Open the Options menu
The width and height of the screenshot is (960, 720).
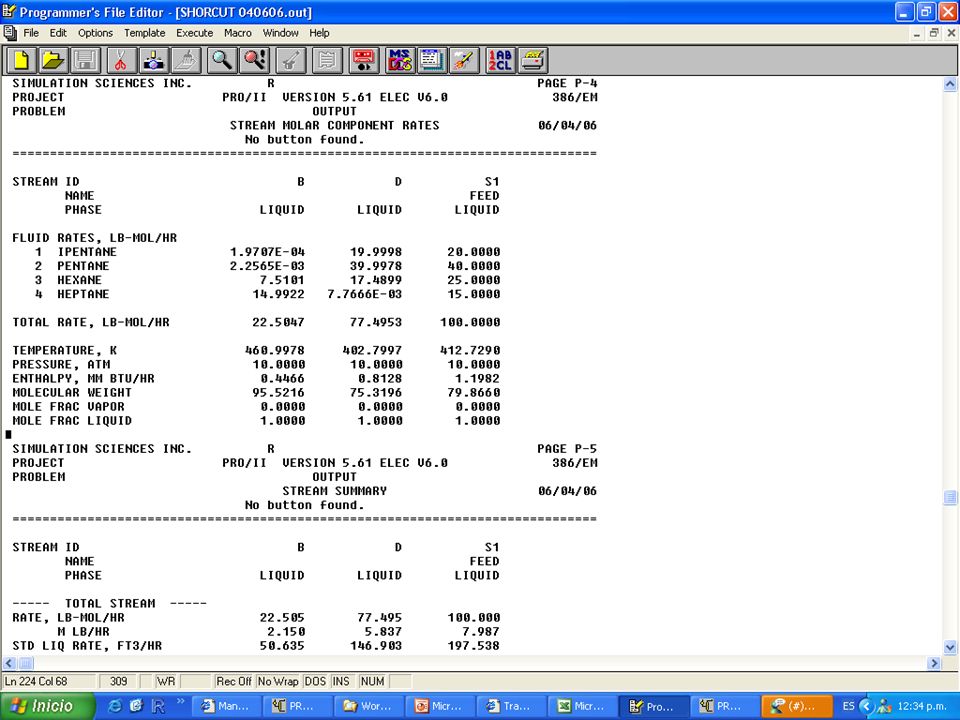pyautogui.click(x=95, y=33)
